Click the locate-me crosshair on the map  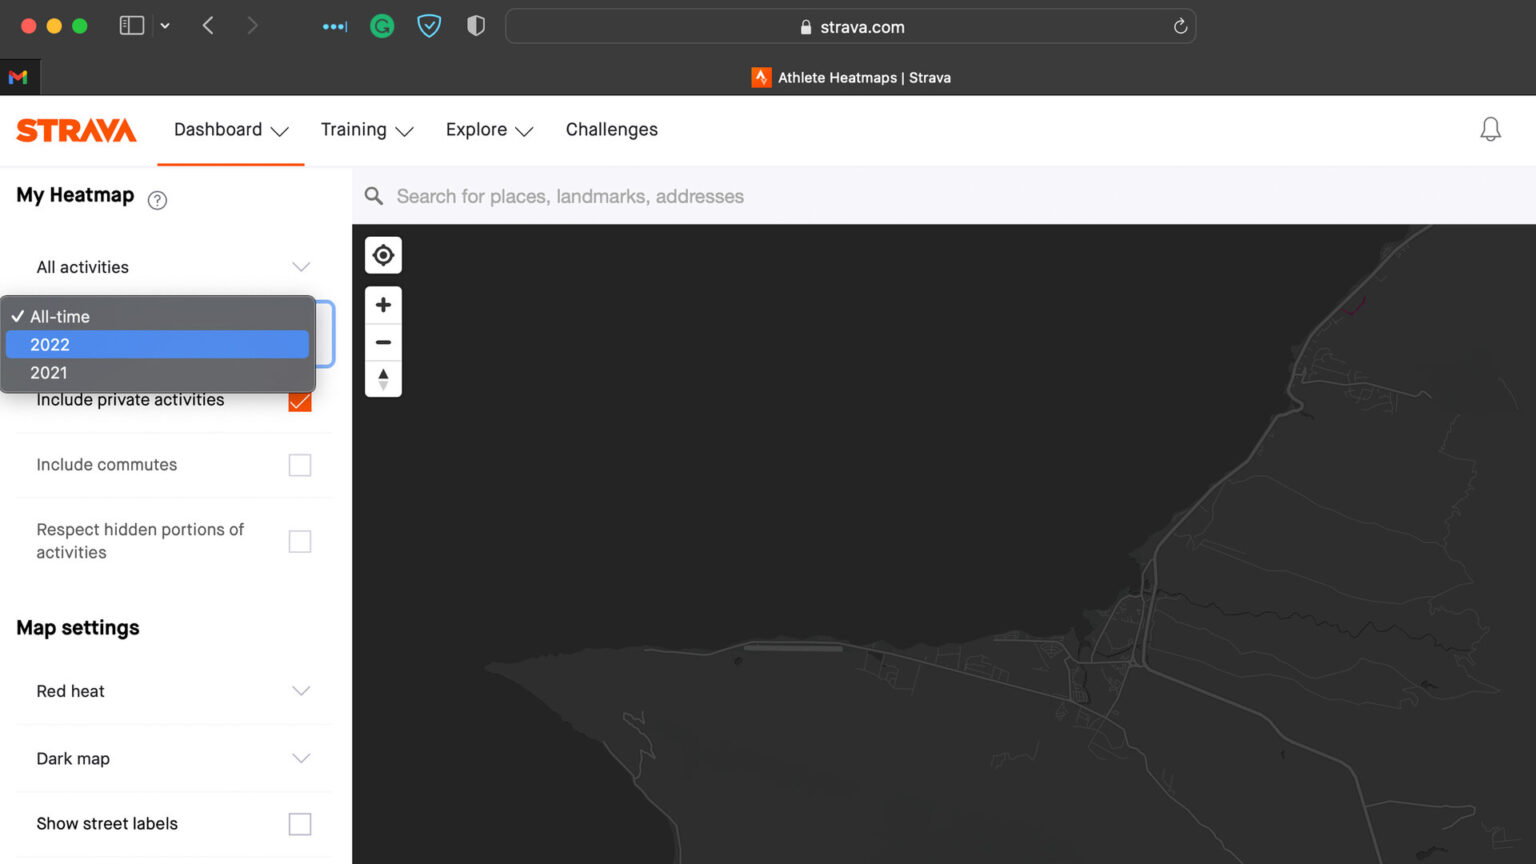tap(383, 255)
